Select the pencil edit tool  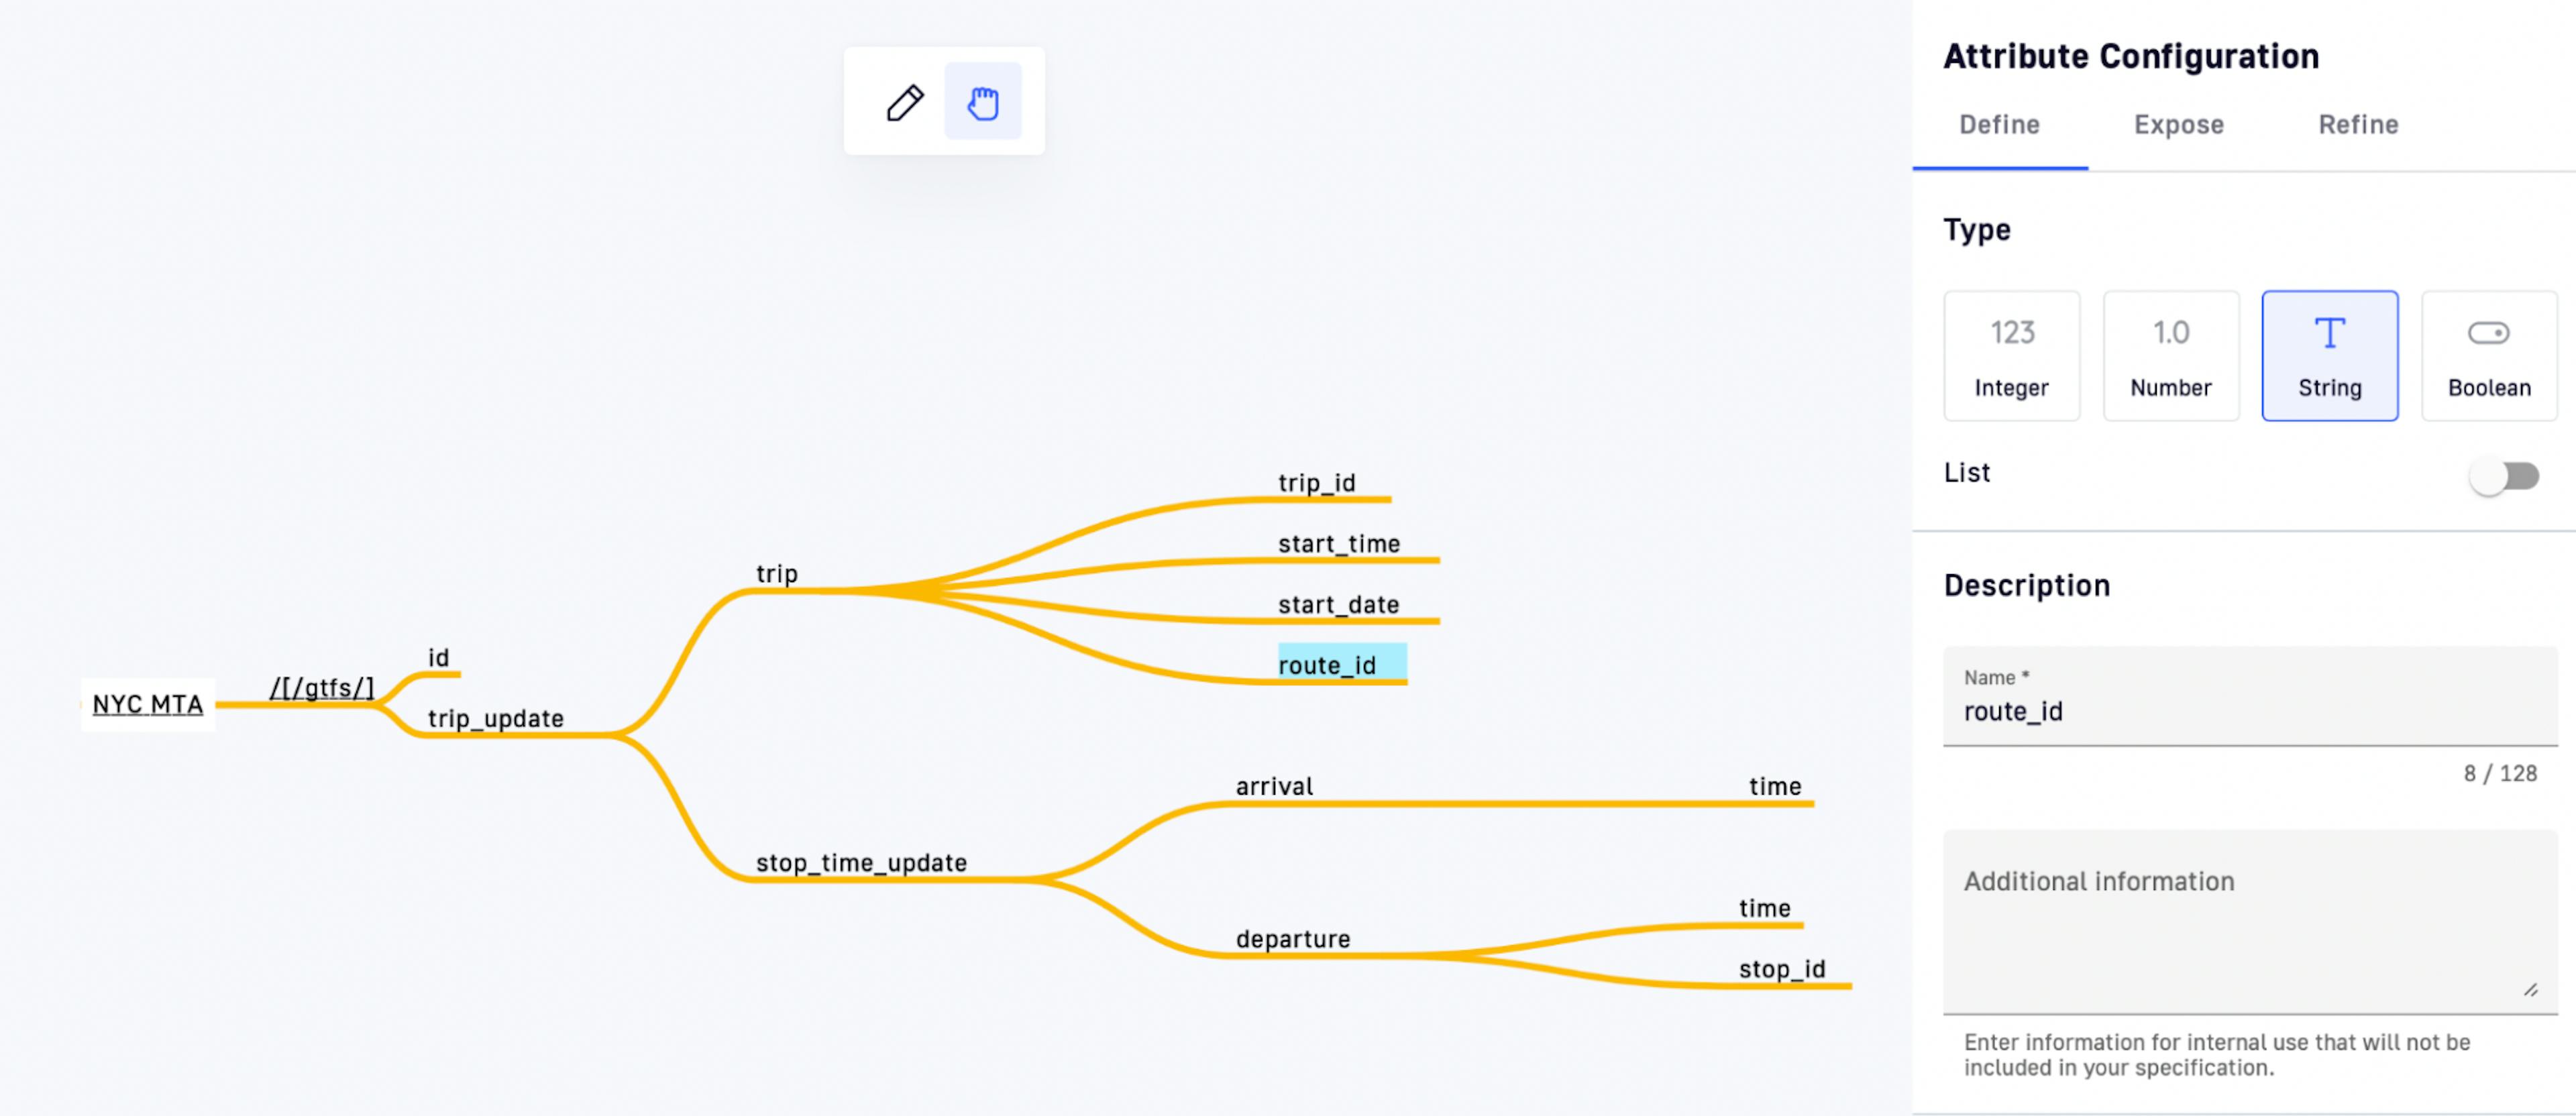pos(905,102)
